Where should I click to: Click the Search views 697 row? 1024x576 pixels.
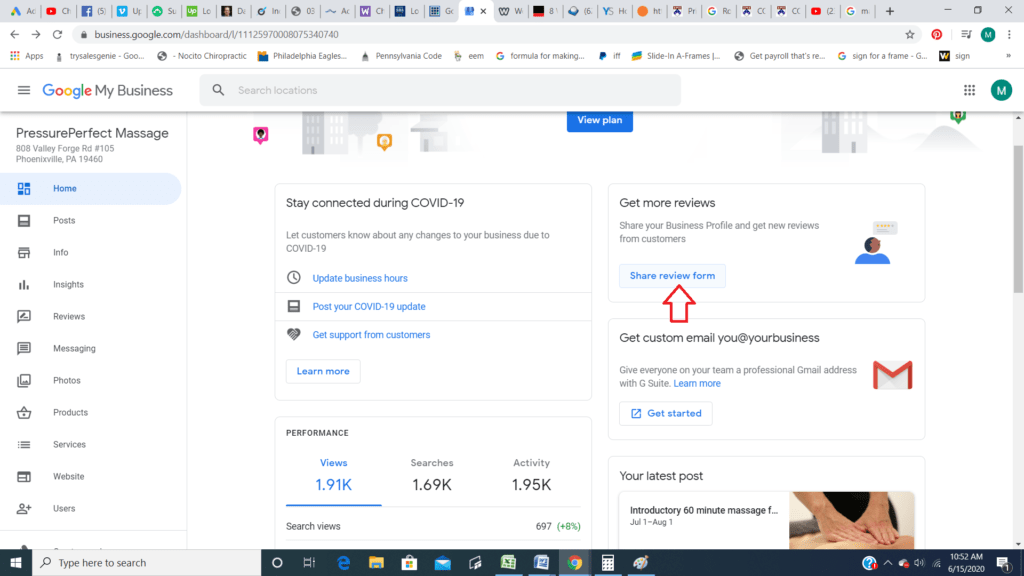click(433, 526)
